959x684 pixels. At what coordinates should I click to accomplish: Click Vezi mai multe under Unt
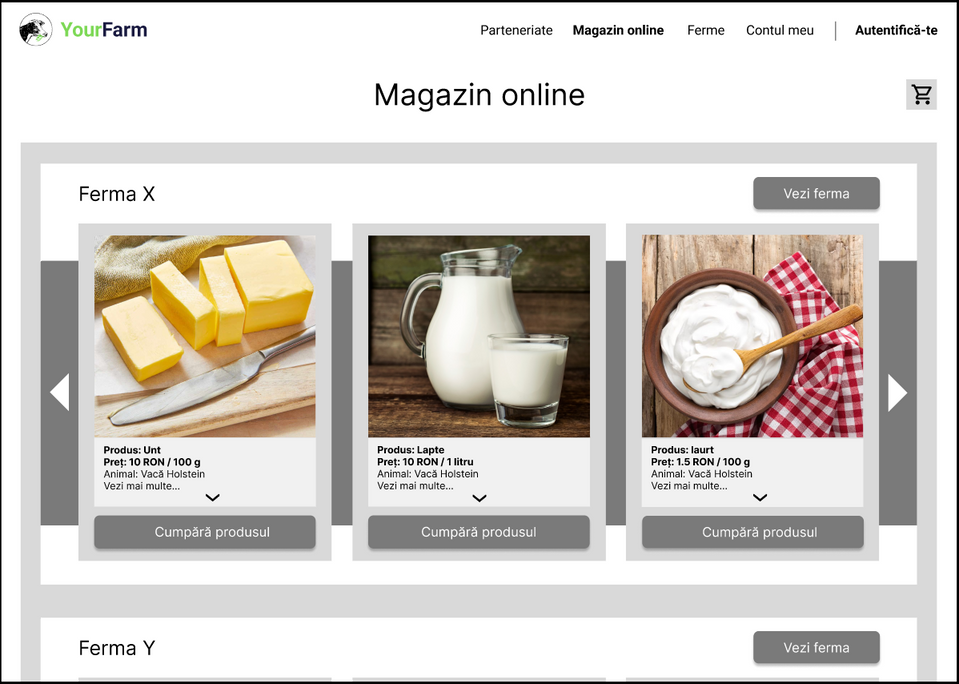click(142, 486)
